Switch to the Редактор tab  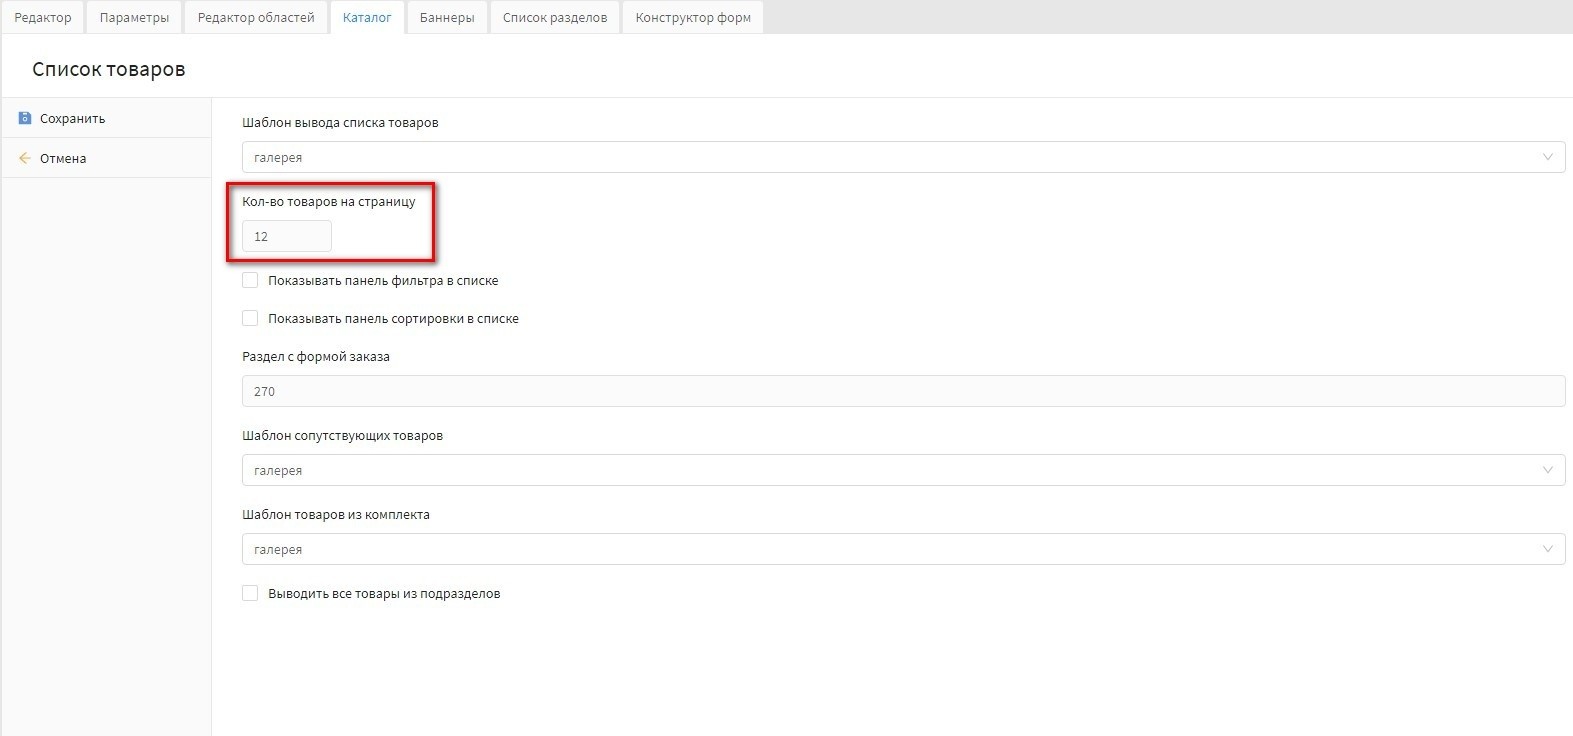(x=43, y=17)
